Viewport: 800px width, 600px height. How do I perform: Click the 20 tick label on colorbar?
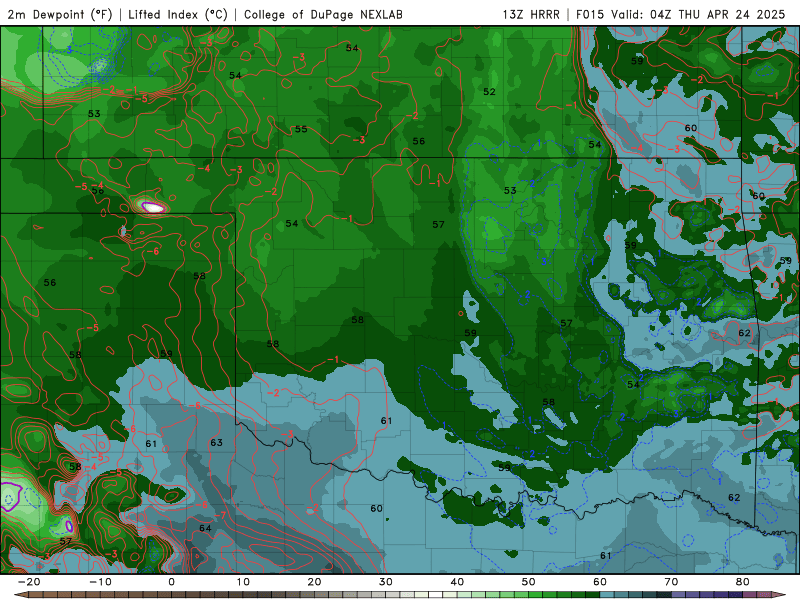[x=314, y=582]
